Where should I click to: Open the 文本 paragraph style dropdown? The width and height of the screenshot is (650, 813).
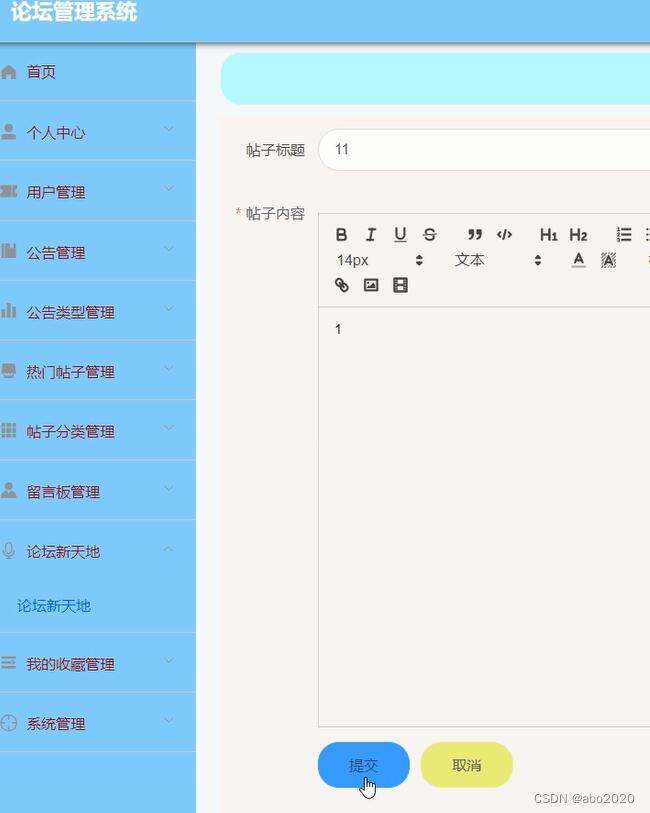click(497, 260)
